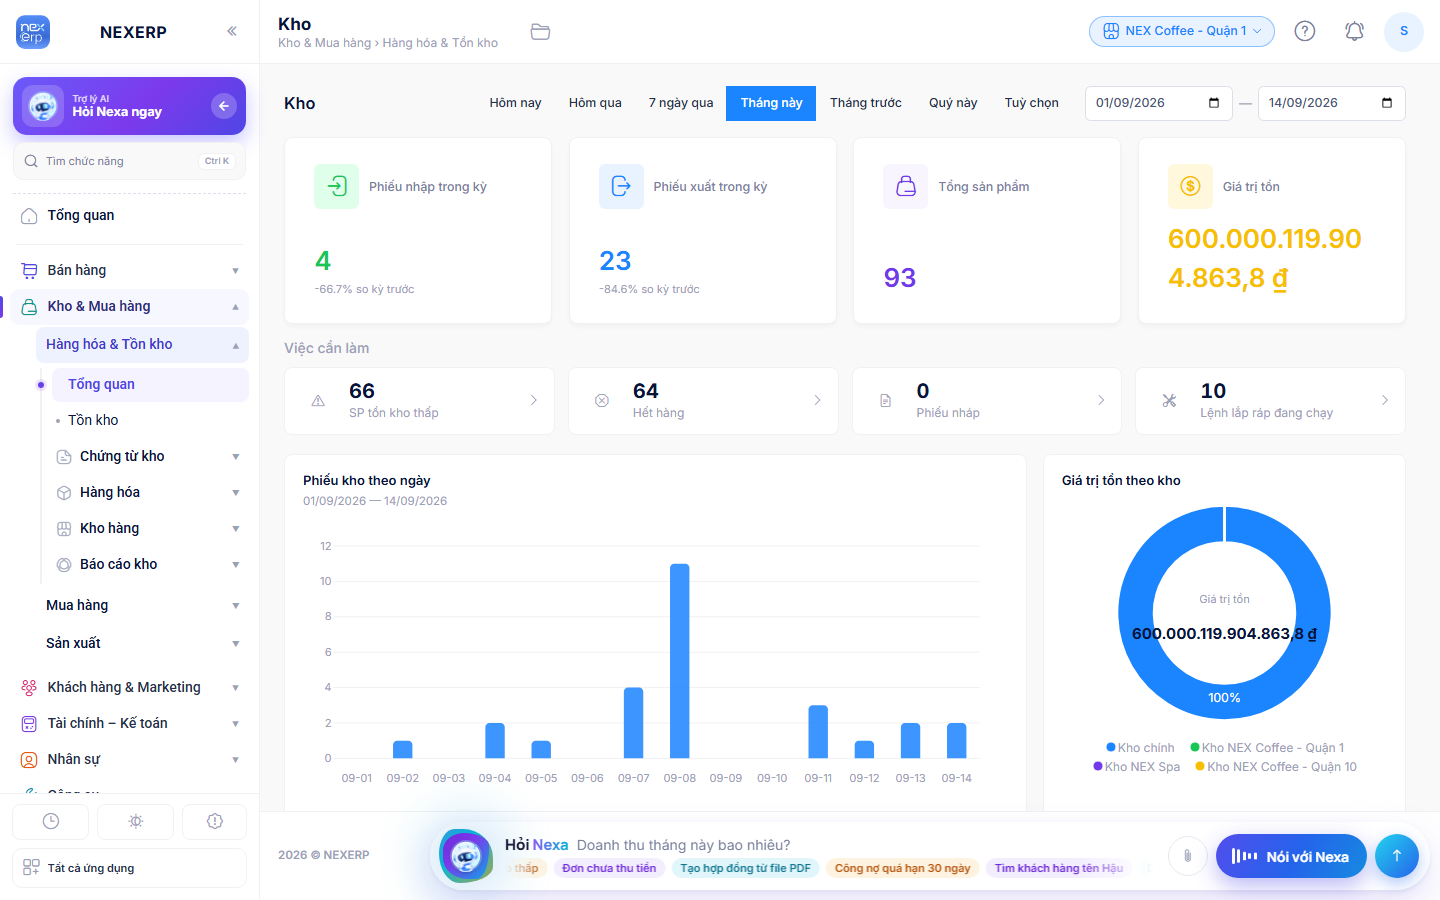Click the Nói với Nexa voice button
This screenshot has width=1440, height=900.
[x=1291, y=856]
